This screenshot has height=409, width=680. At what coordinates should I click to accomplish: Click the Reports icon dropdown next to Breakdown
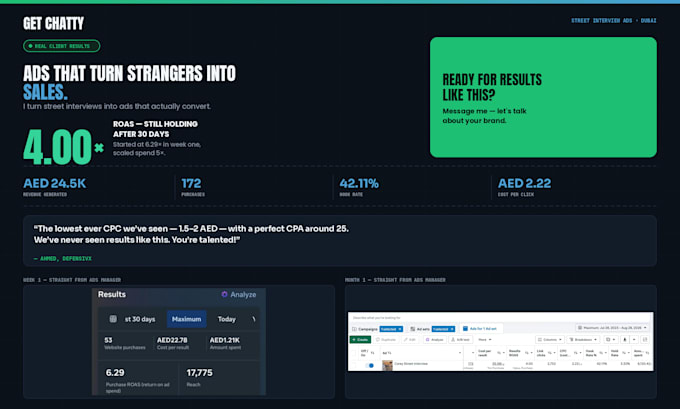pyautogui.click(x=611, y=340)
